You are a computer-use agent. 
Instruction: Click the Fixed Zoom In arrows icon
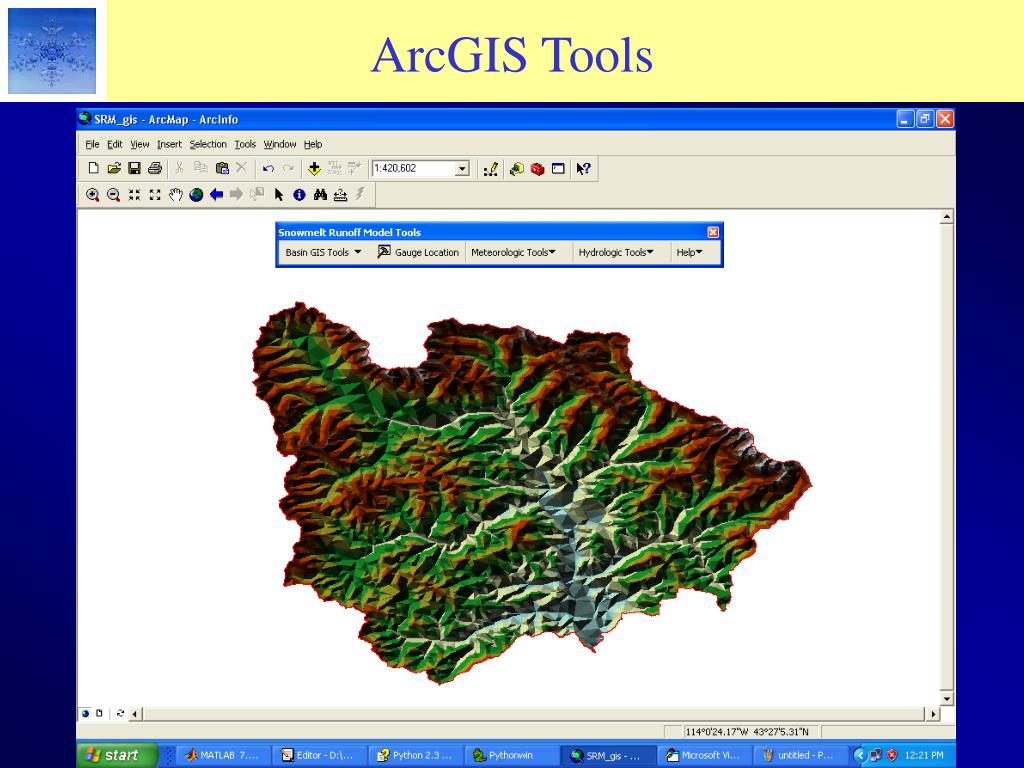coord(134,195)
